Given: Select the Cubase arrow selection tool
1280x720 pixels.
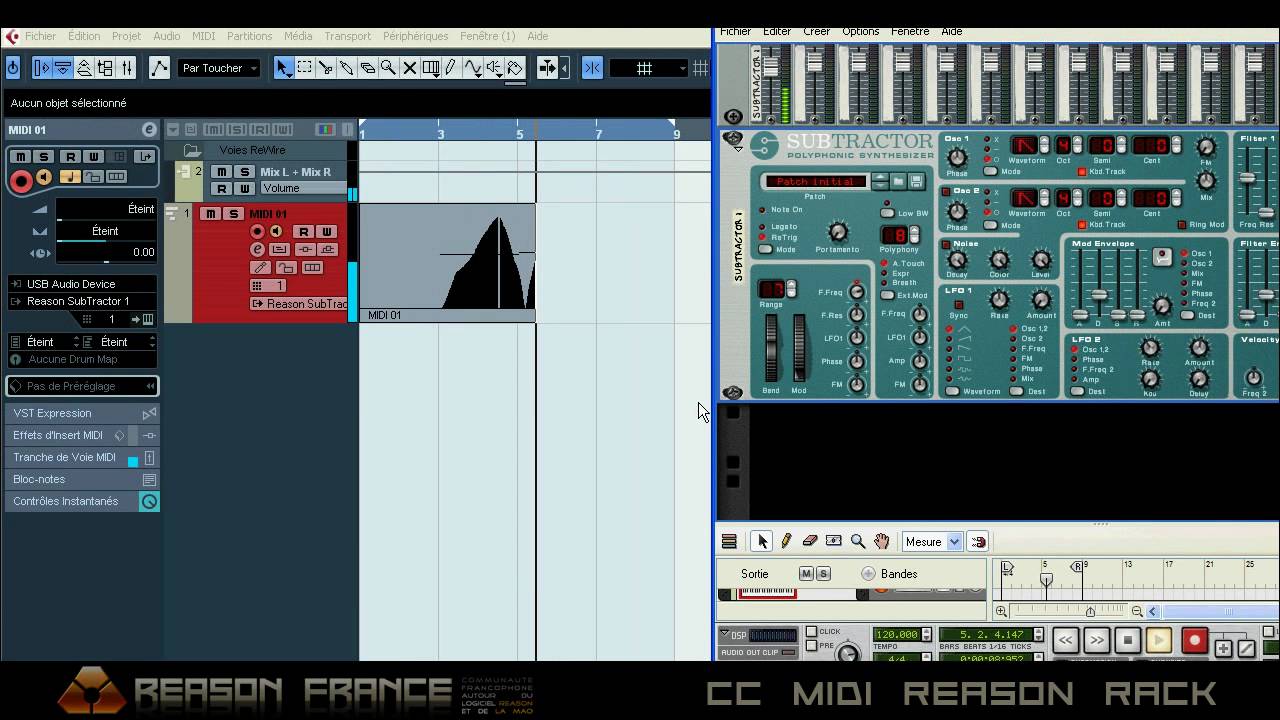Looking at the screenshot, I should [x=283, y=68].
